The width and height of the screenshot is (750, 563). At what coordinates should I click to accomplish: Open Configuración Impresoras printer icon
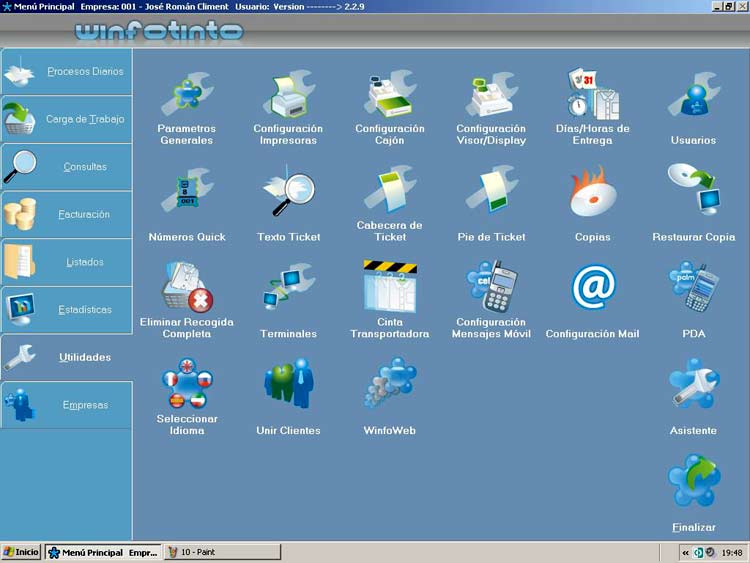[x=288, y=96]
